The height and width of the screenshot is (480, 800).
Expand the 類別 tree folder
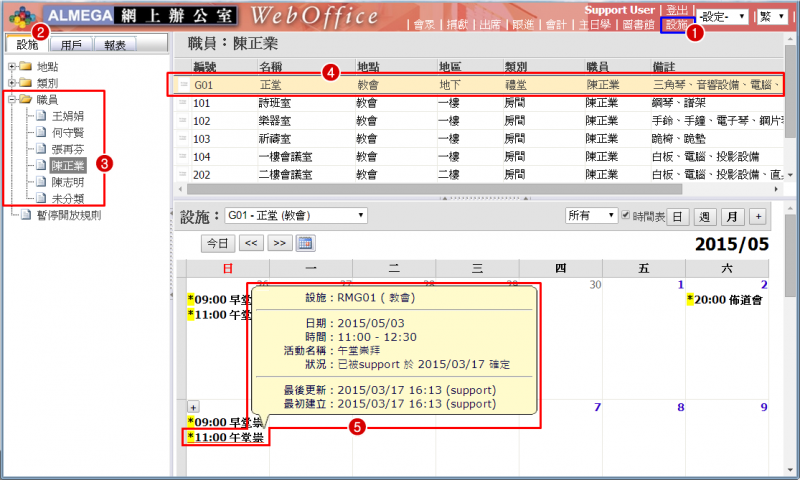(11, 82)
